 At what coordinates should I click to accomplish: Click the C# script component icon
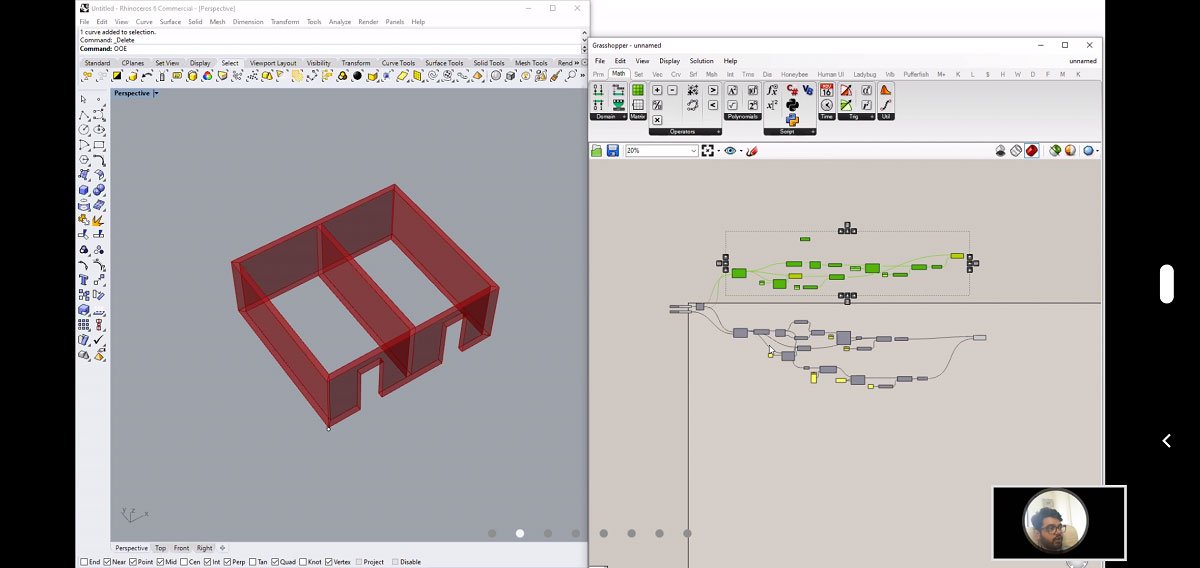794,90
